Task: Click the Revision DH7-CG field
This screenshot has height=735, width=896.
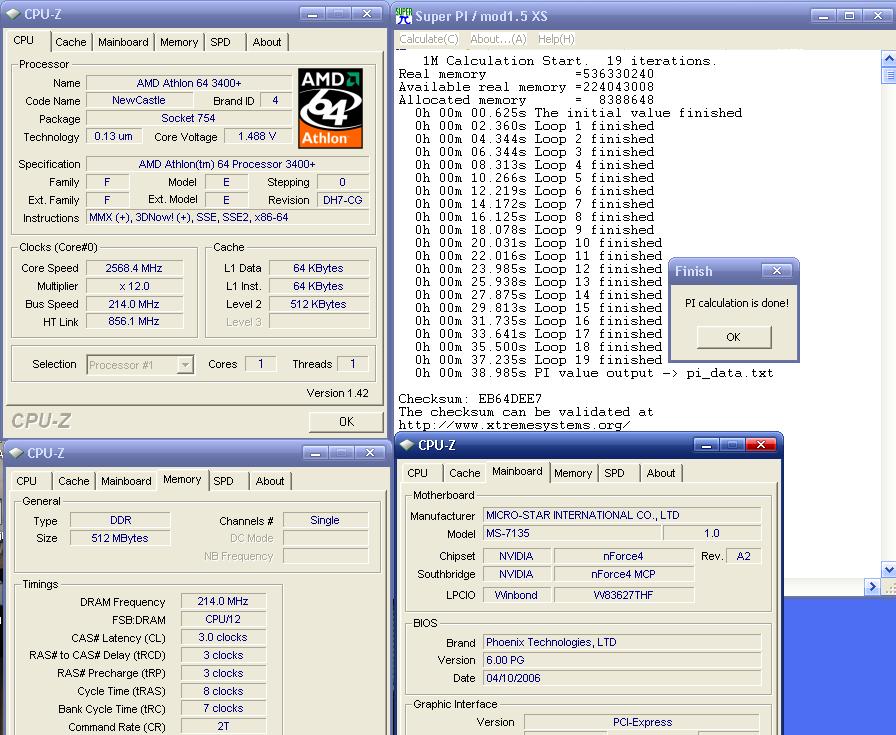Action: click(343, 200)
